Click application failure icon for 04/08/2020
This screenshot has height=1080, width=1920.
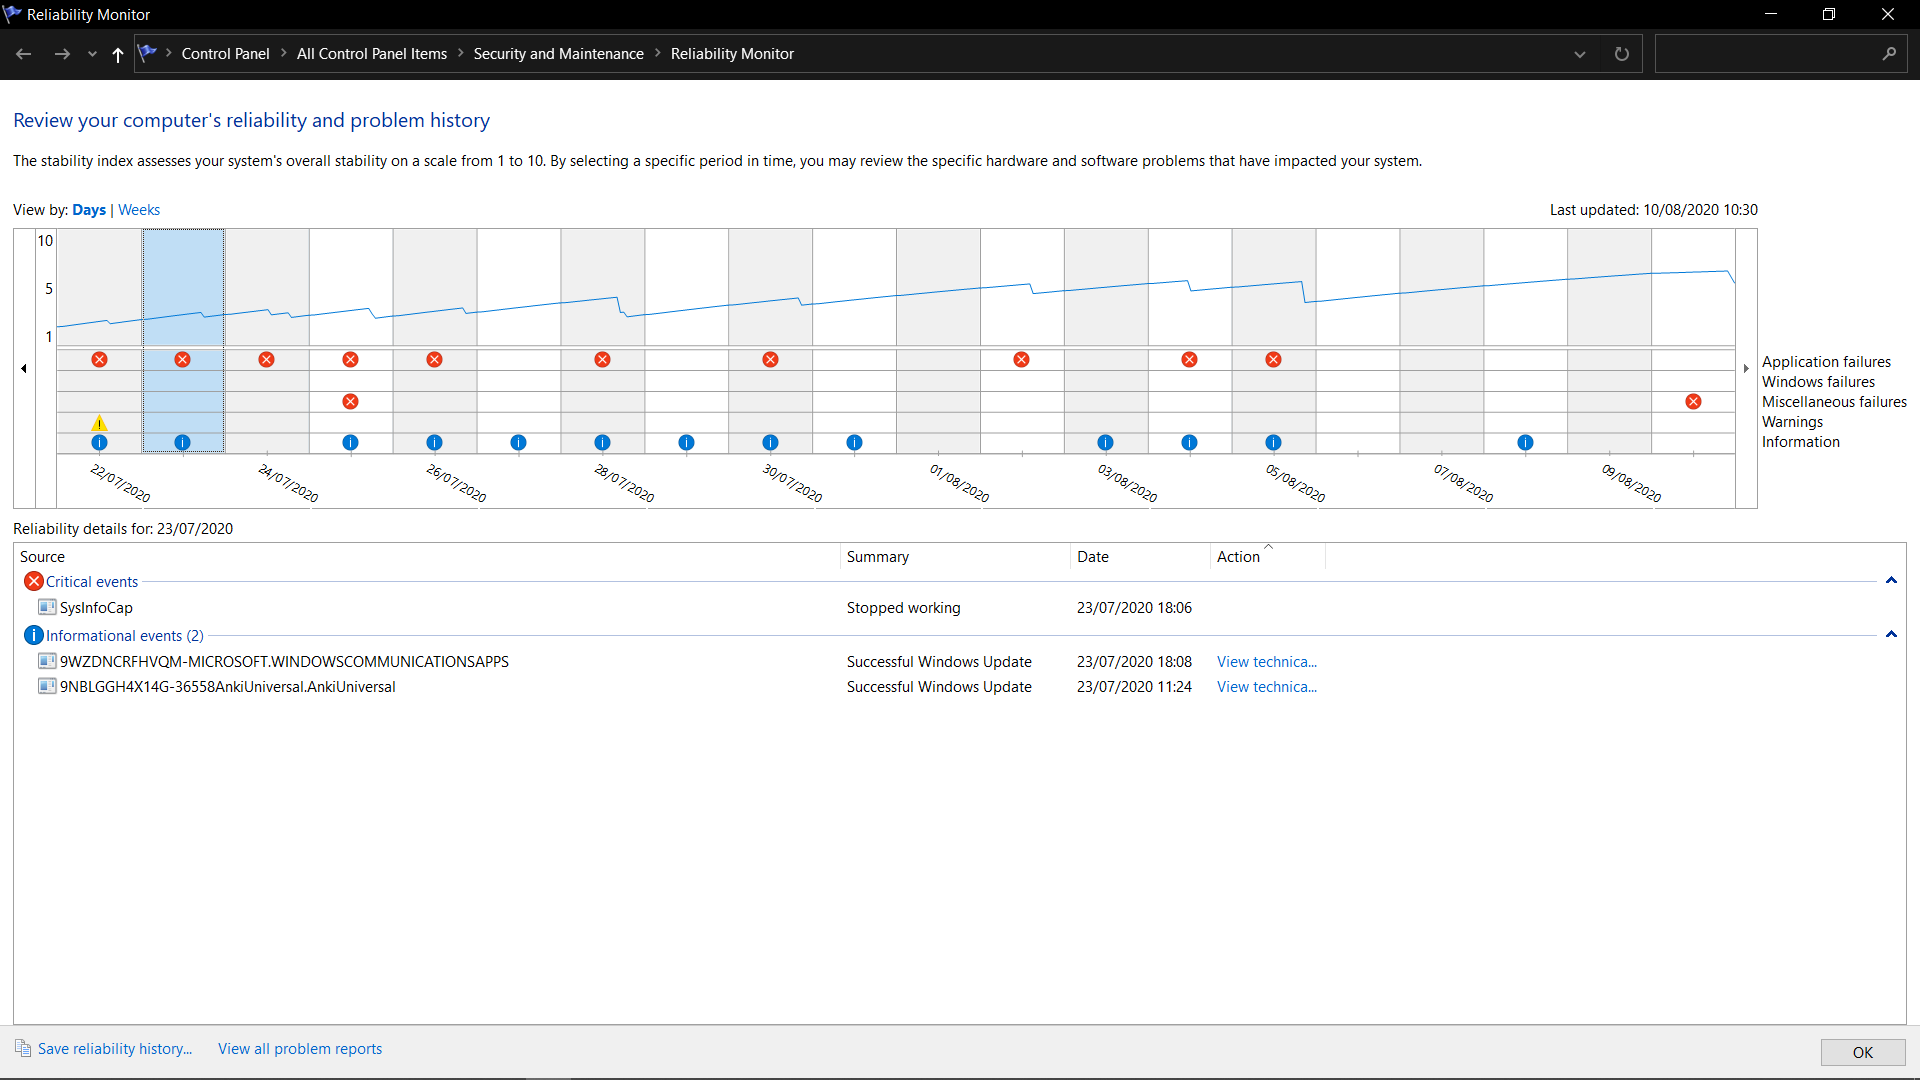[1189, 360]
